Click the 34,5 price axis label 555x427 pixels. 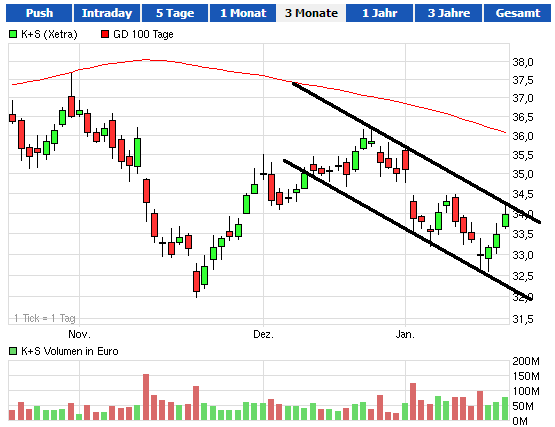523,194
